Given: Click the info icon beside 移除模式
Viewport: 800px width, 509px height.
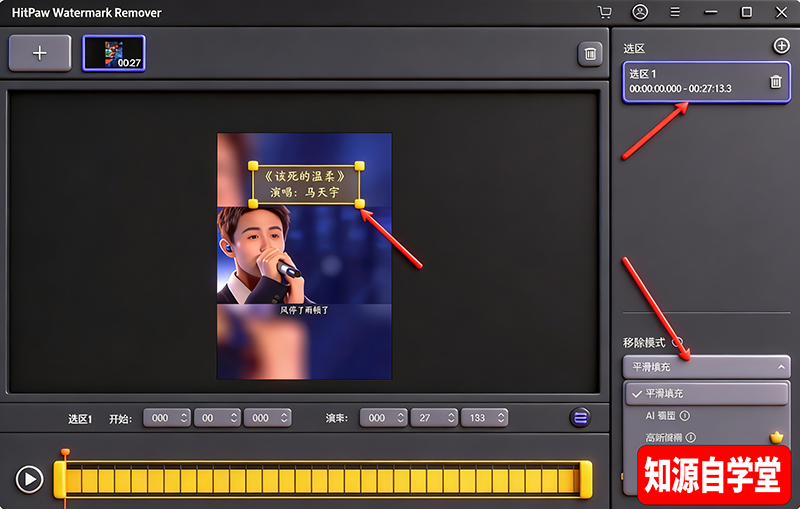Looking at the screenshot, I should point(677,342).
